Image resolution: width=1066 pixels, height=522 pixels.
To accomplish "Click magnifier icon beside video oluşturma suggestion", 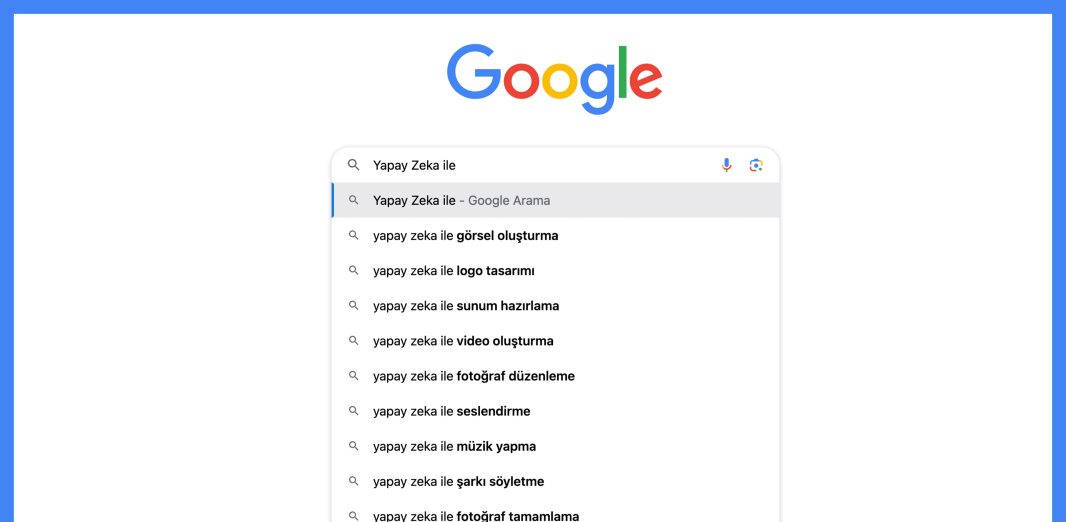I will [x=354, y=341].
